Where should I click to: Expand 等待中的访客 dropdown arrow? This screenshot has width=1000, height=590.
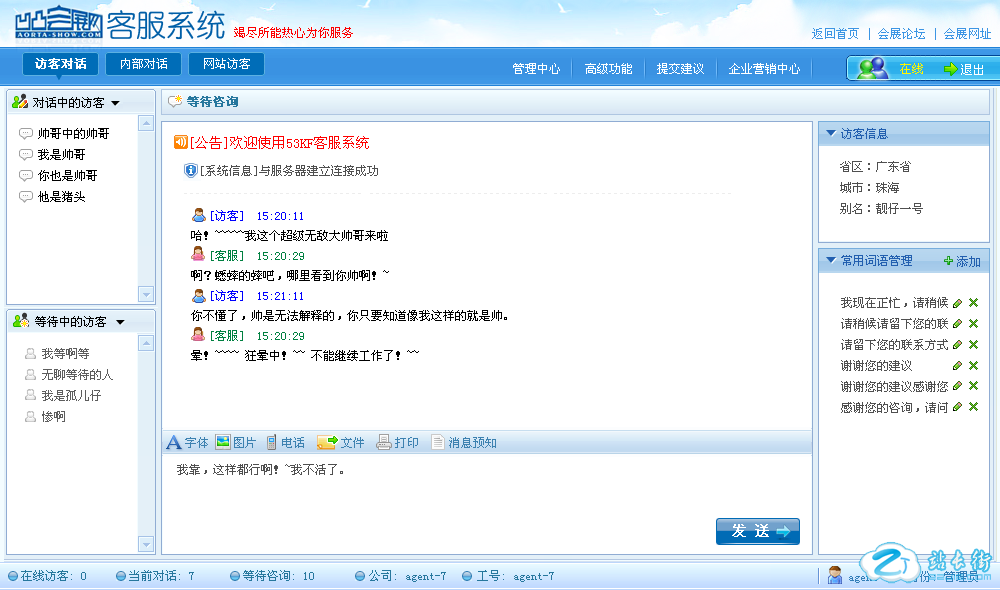pyautogui.click(x=120, y=322)
